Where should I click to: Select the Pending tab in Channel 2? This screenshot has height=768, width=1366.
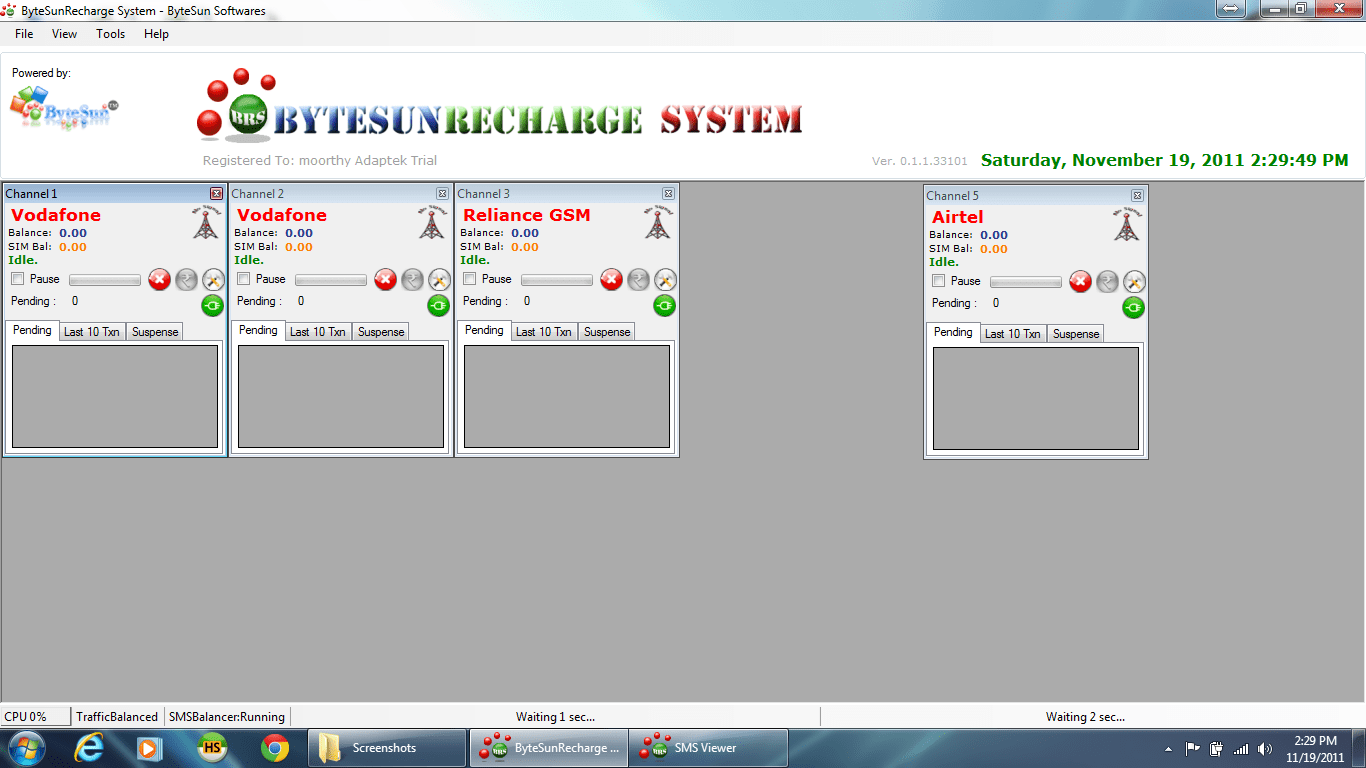[258, 330]
